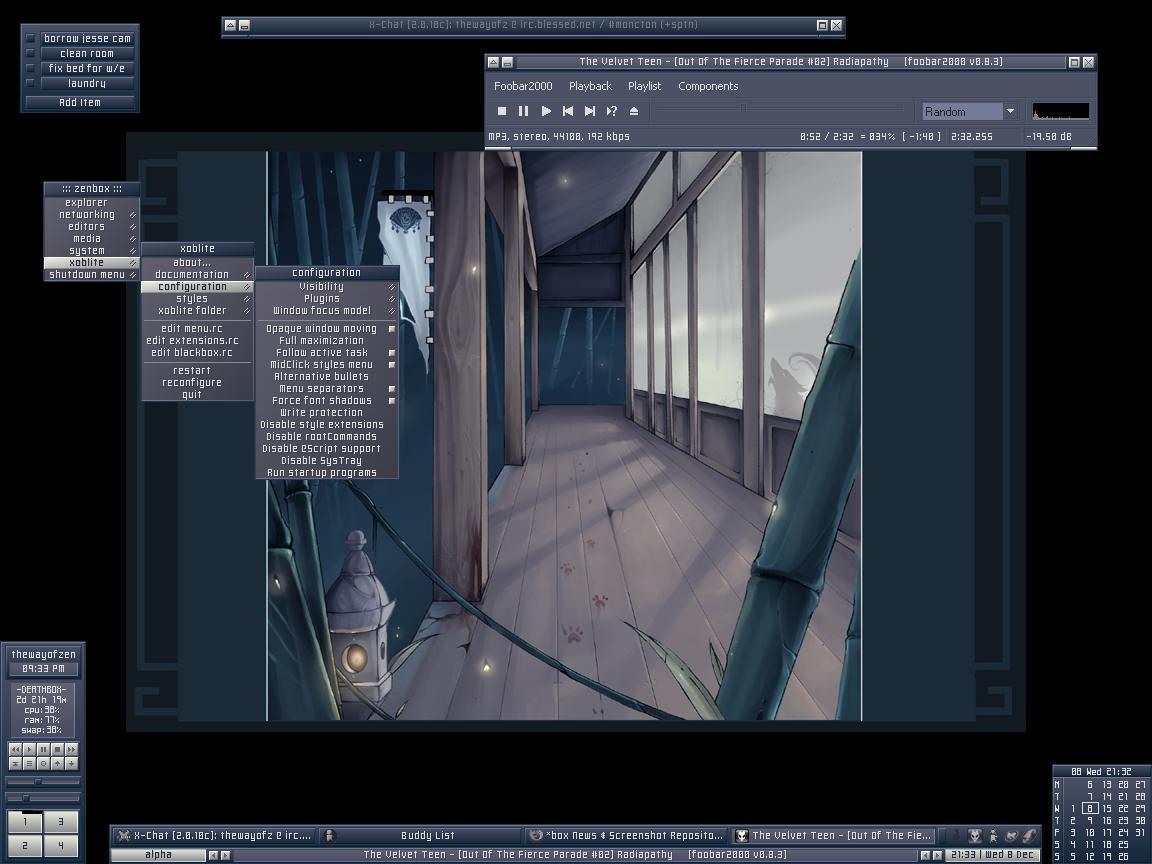Click the eject/open icon in foobar2000

pos(633,111)
